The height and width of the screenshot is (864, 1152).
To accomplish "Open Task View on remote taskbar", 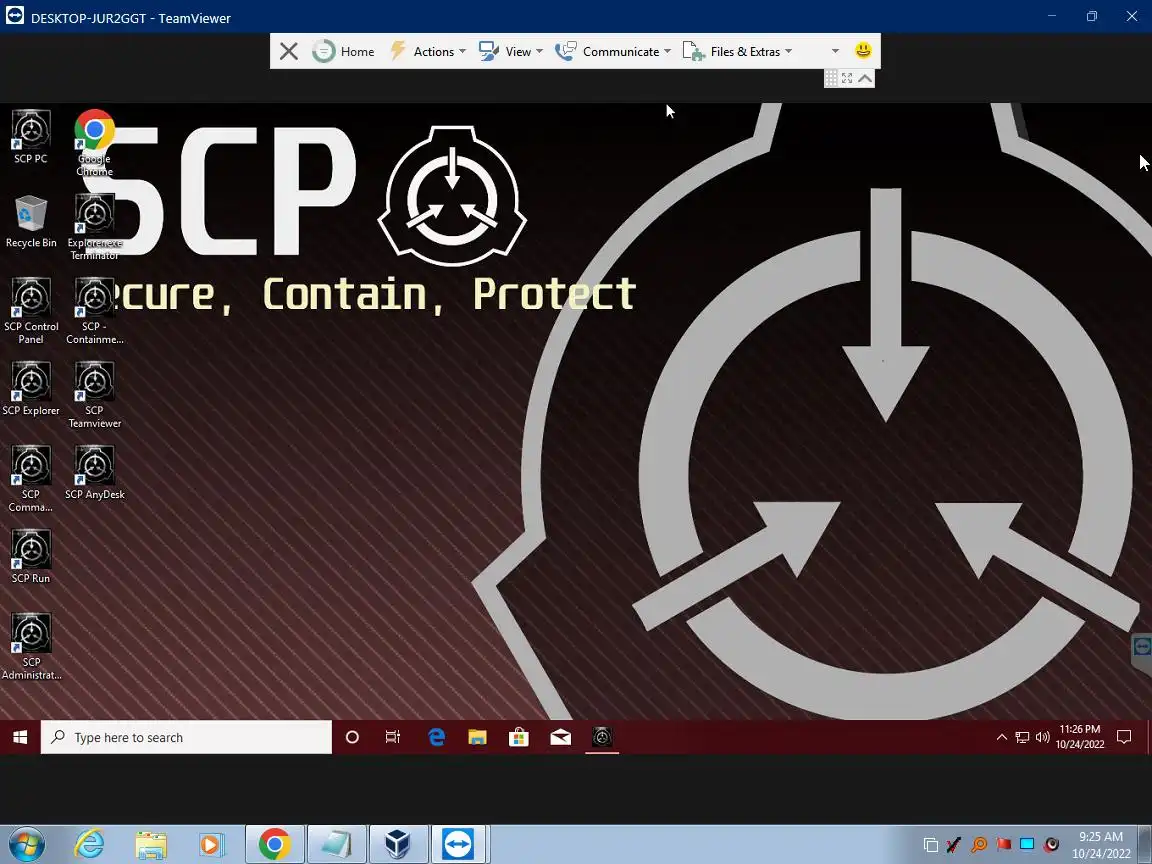I will coord(393,737).
